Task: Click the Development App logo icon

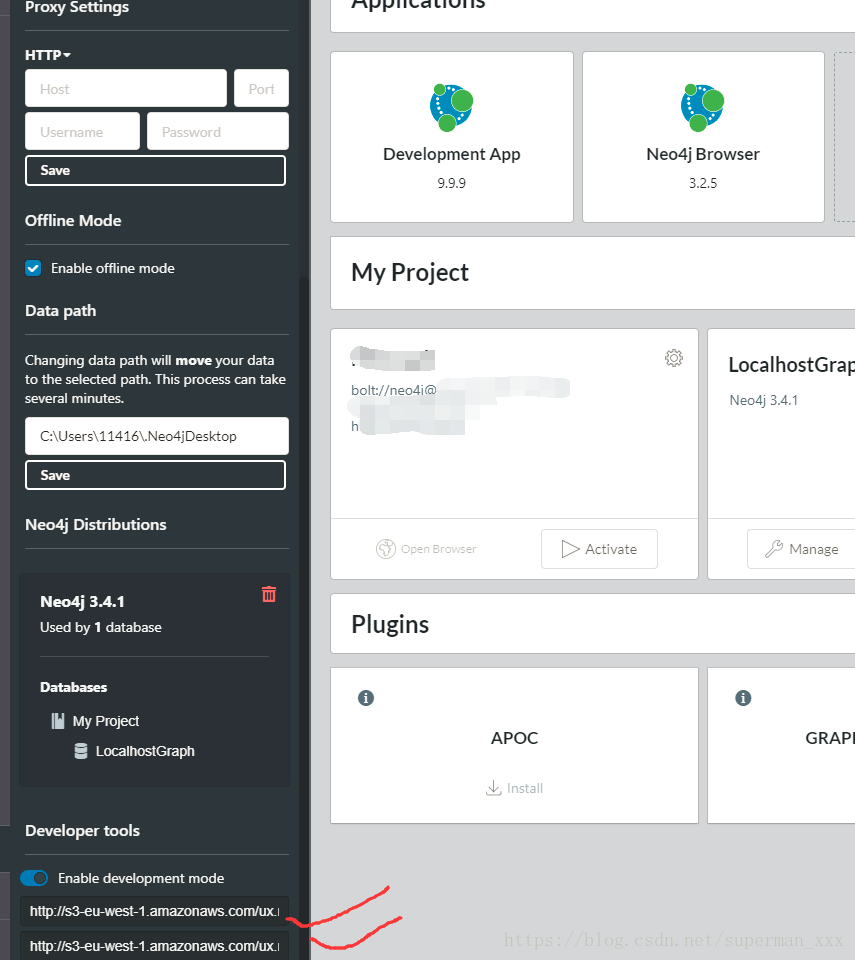Action: click(451, 107)
